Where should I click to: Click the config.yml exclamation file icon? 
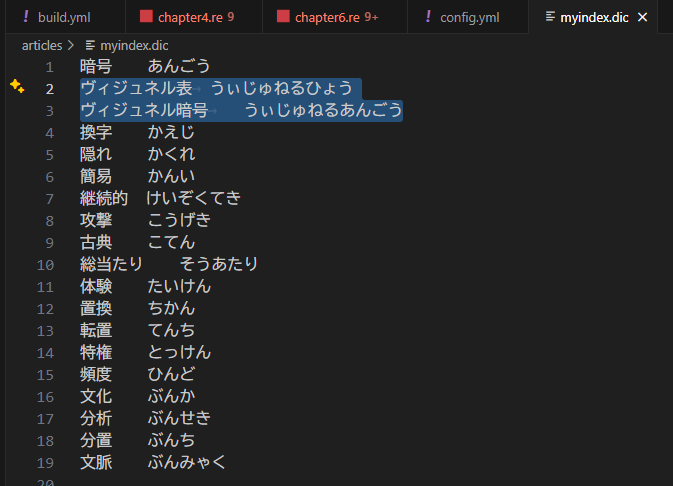tap(429, 17)
